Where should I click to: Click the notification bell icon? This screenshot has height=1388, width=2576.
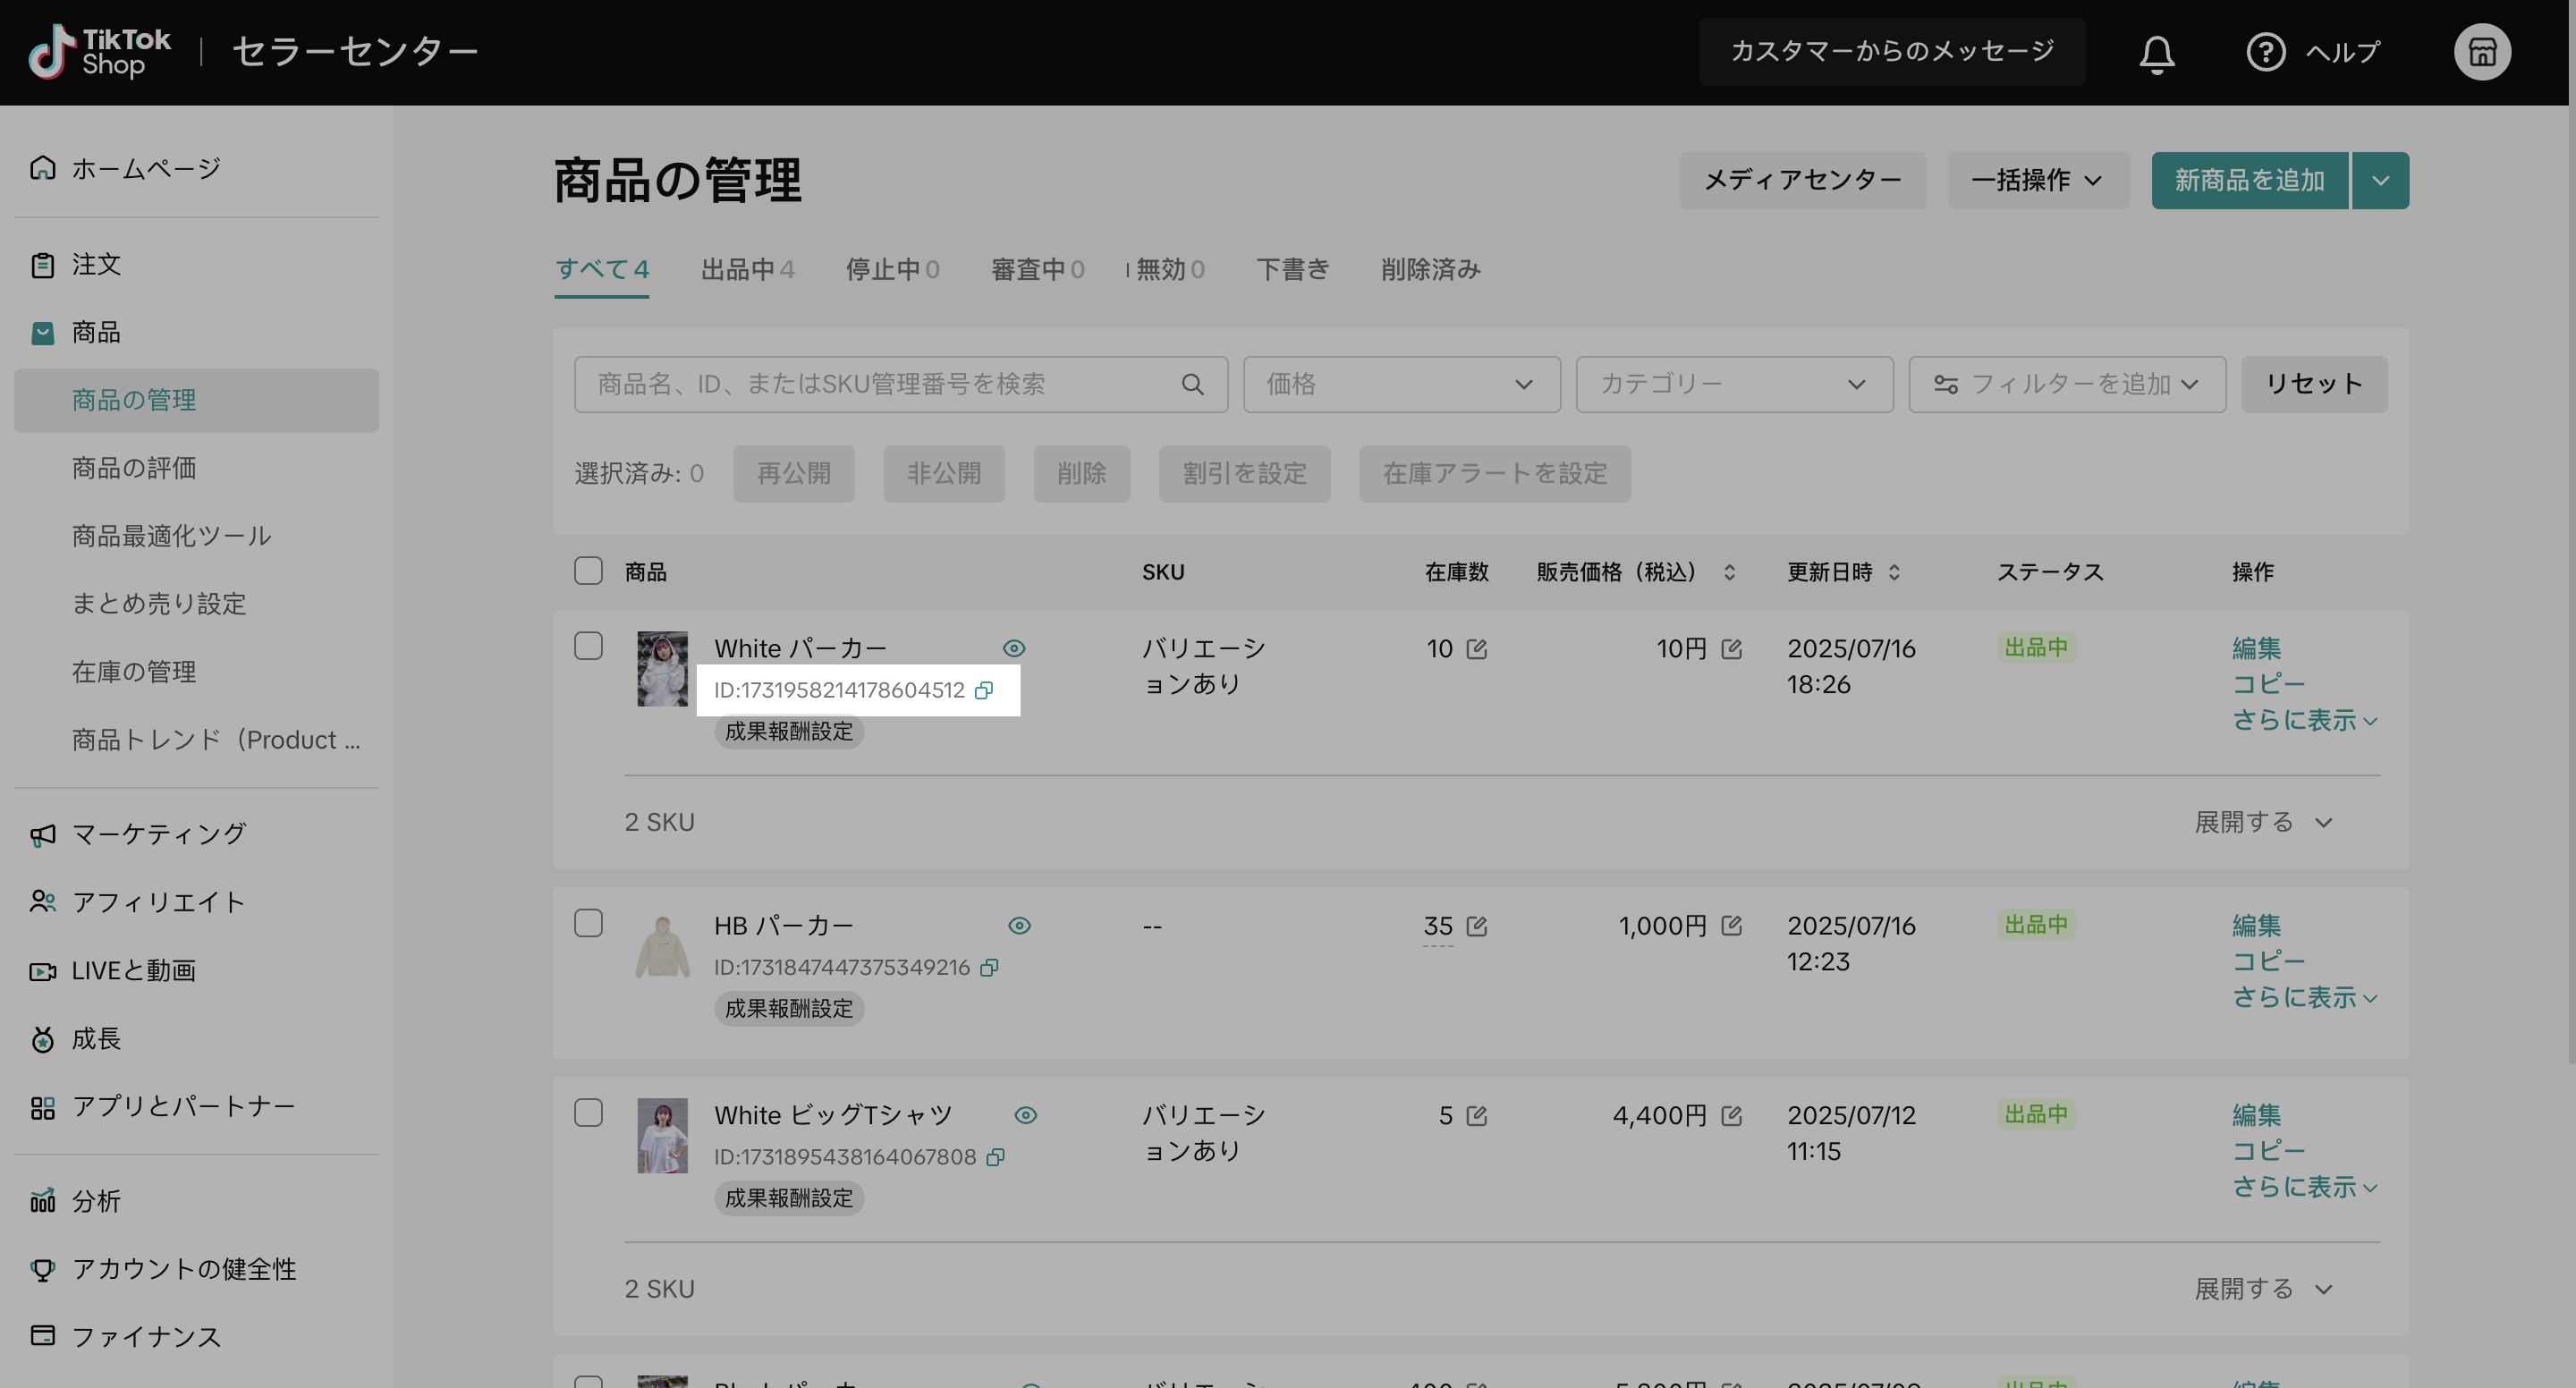pyautogui.click(x=2156, y=53)
